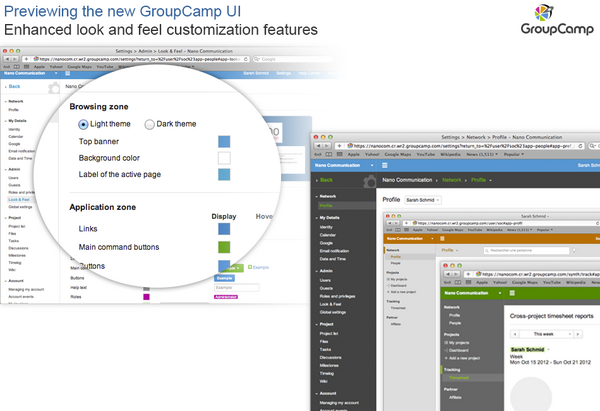
Task: Open the apps grid icon in Look & Feel window banner
Action: click(x=68, y=73)
